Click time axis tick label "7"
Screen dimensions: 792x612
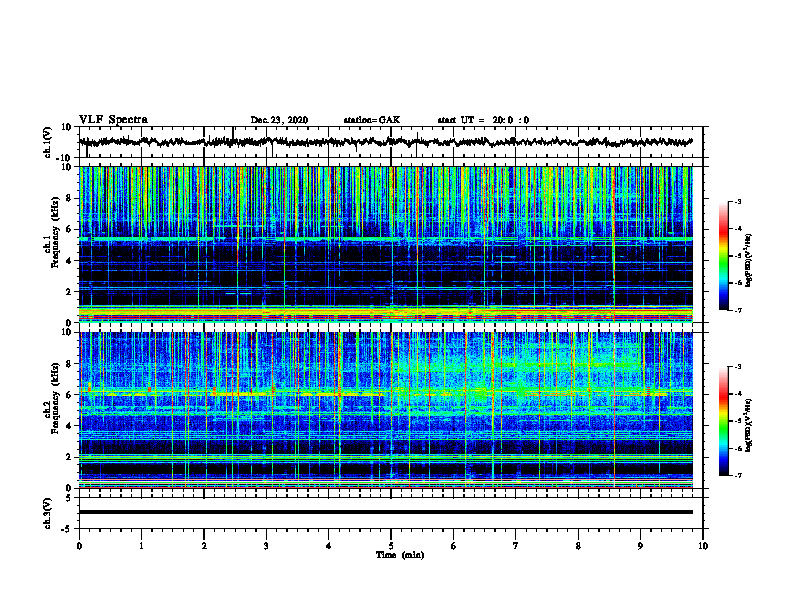[x=516, y=546]
